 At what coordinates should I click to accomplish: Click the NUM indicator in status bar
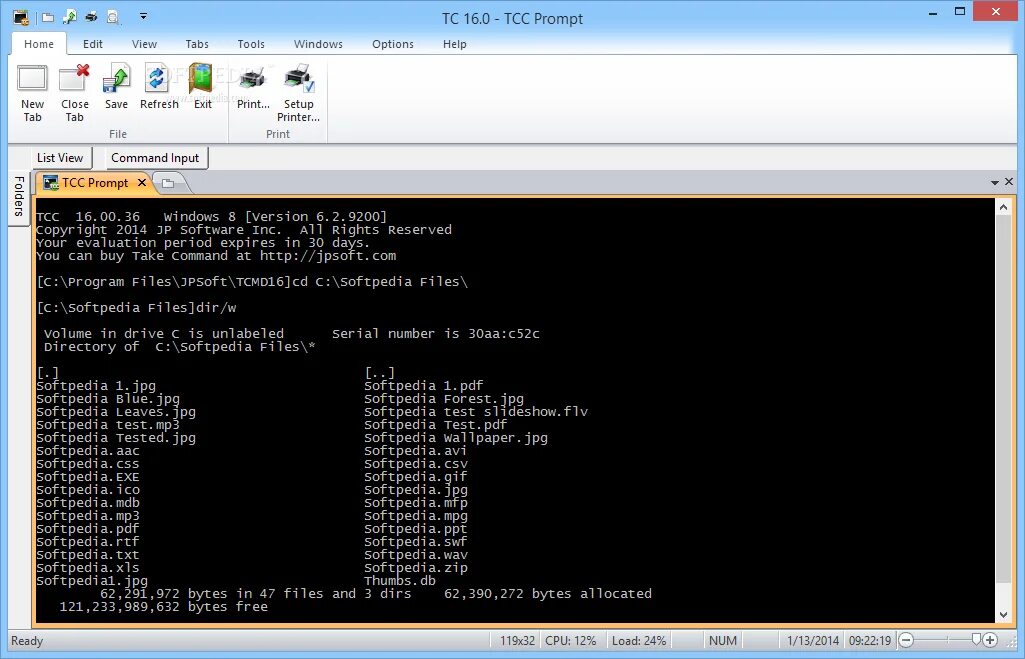[722, 641]
